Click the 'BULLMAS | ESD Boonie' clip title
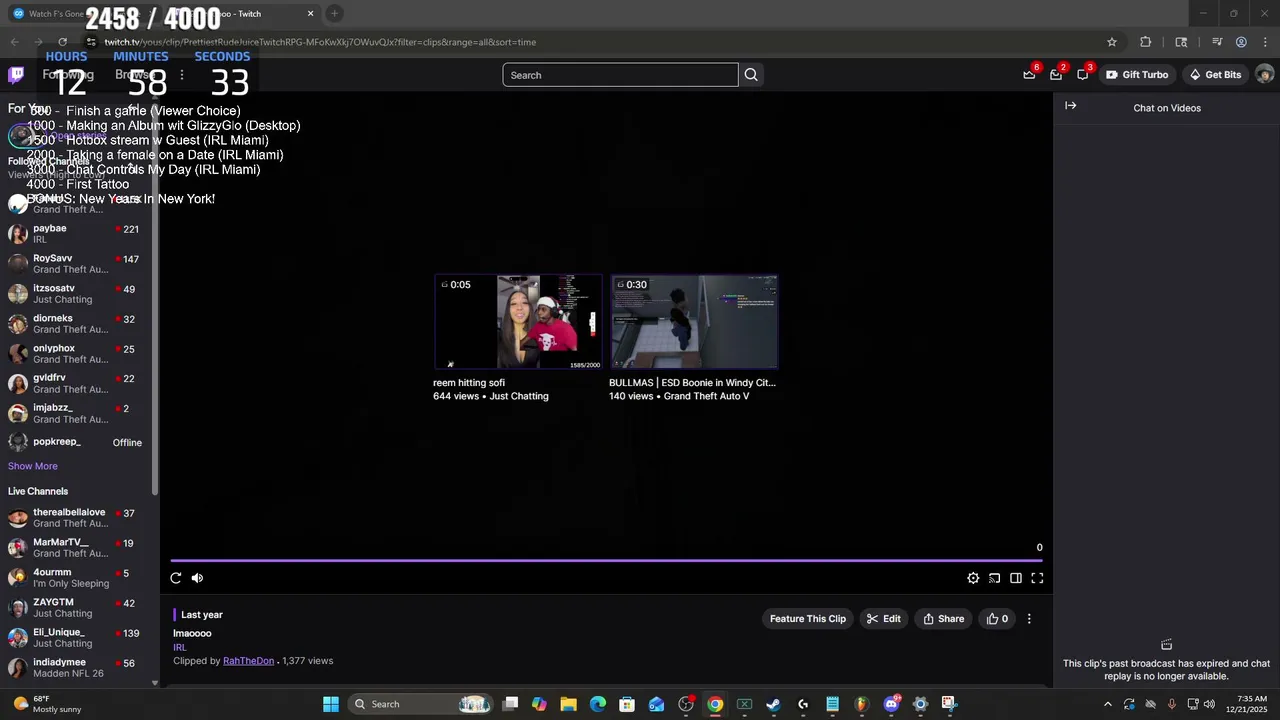Viewport: 1280px width, 720px height. pos(692,383)
